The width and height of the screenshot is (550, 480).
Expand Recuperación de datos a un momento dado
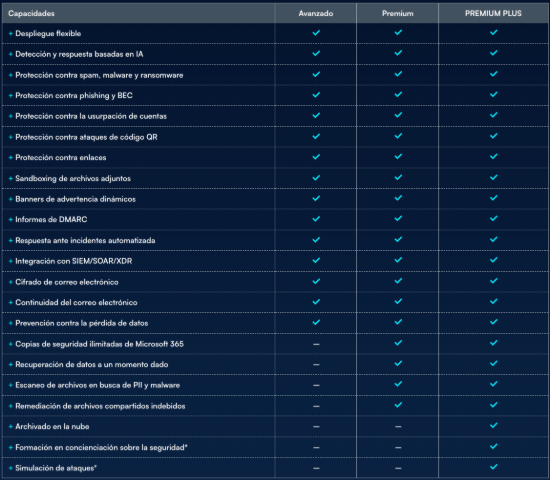[11, 365]
